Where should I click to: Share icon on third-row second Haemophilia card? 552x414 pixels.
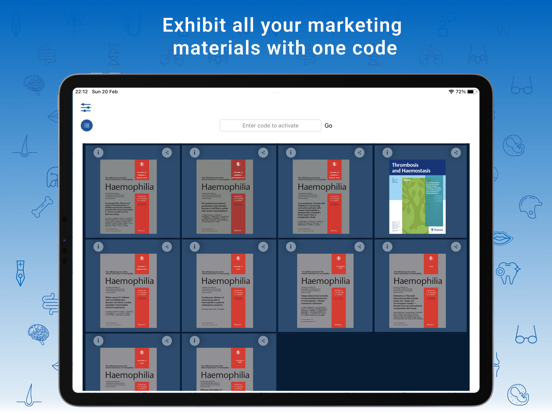coord(263,340)
